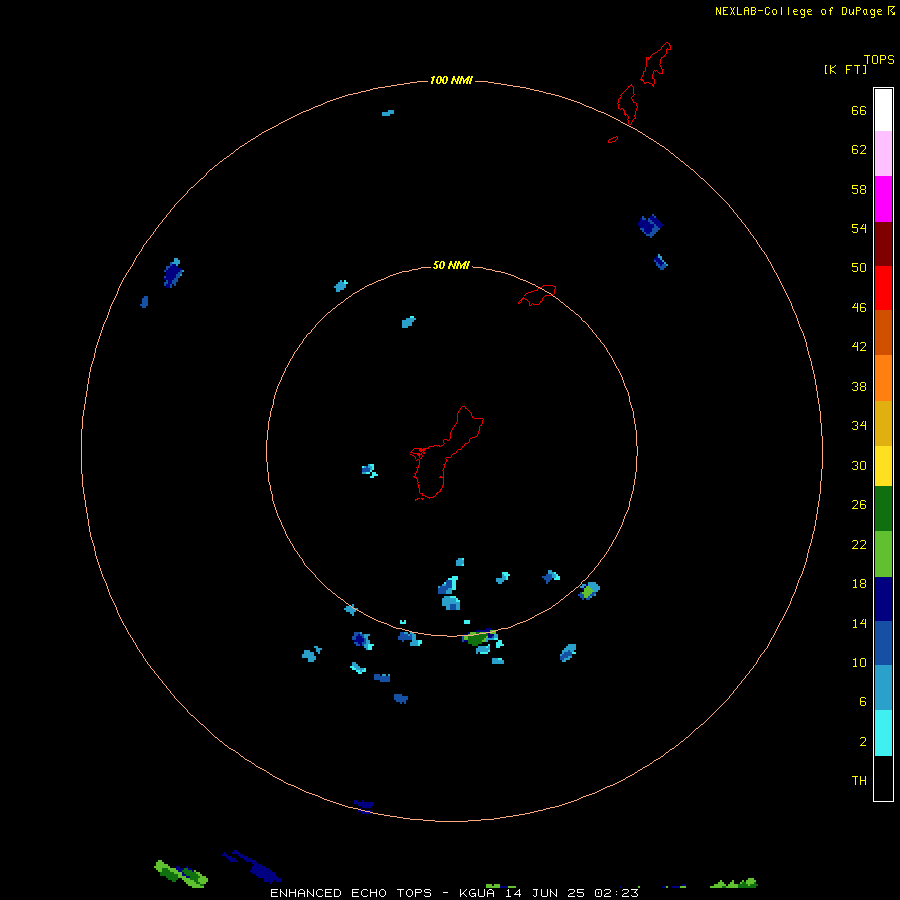The image size is (900, 900).
Task: Select the dark orange legend band
Action: point(883,332)
